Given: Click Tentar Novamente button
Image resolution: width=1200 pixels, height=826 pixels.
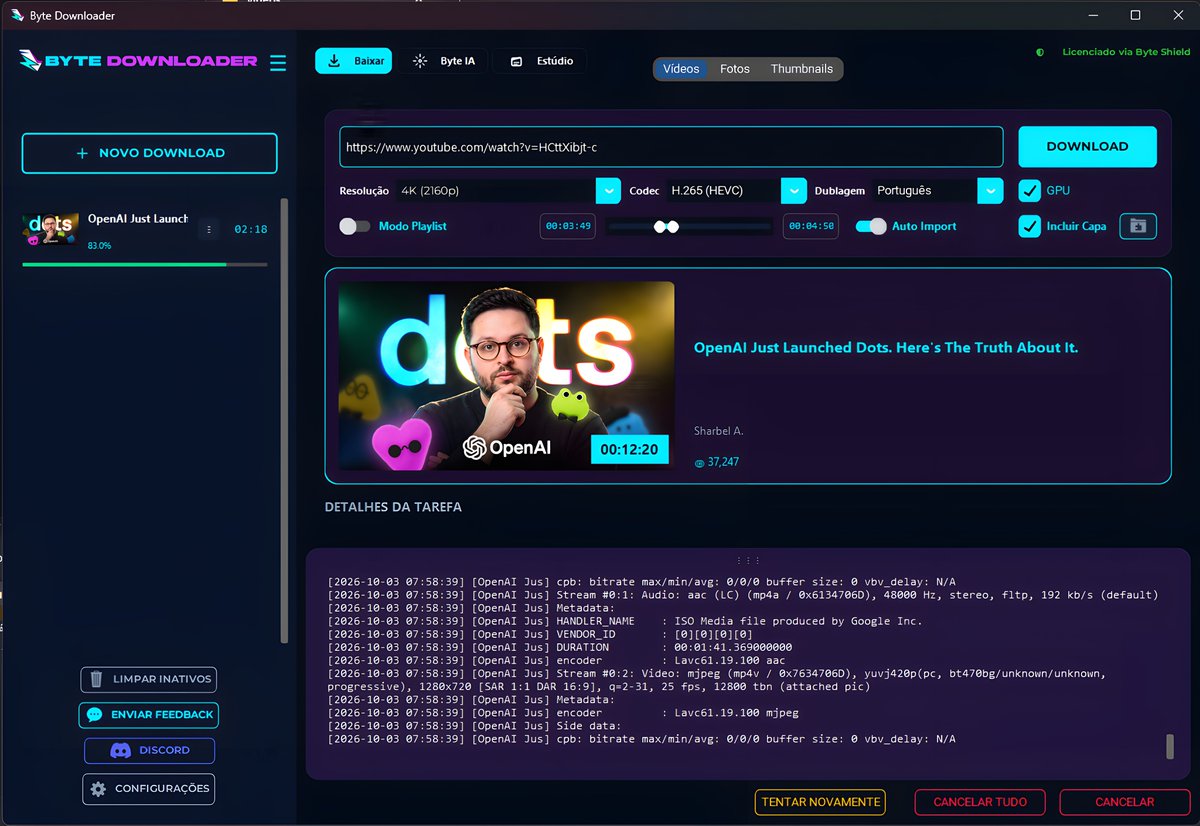Looking at the screenshot, I should [820, 802].
